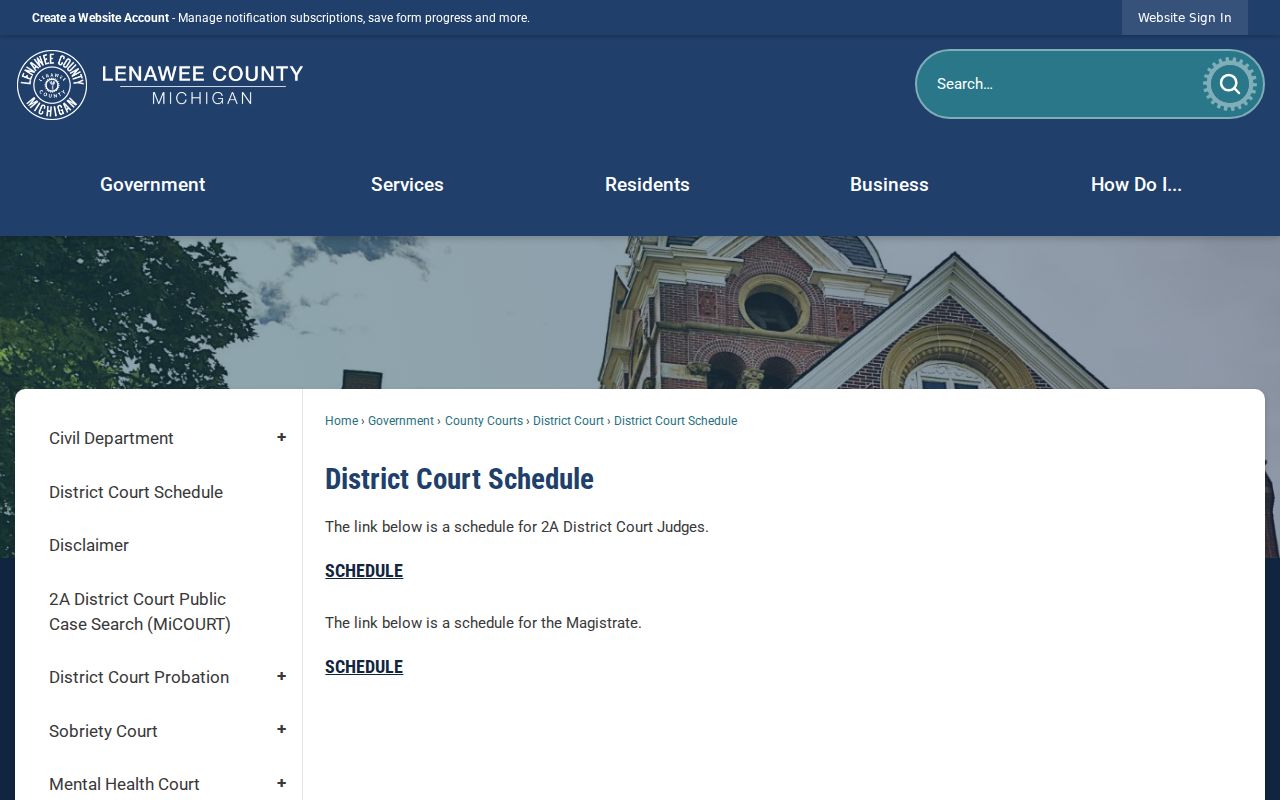Open the How Do I... menu
Viewport: 1280px width, 800px height.
(1136, 184)
